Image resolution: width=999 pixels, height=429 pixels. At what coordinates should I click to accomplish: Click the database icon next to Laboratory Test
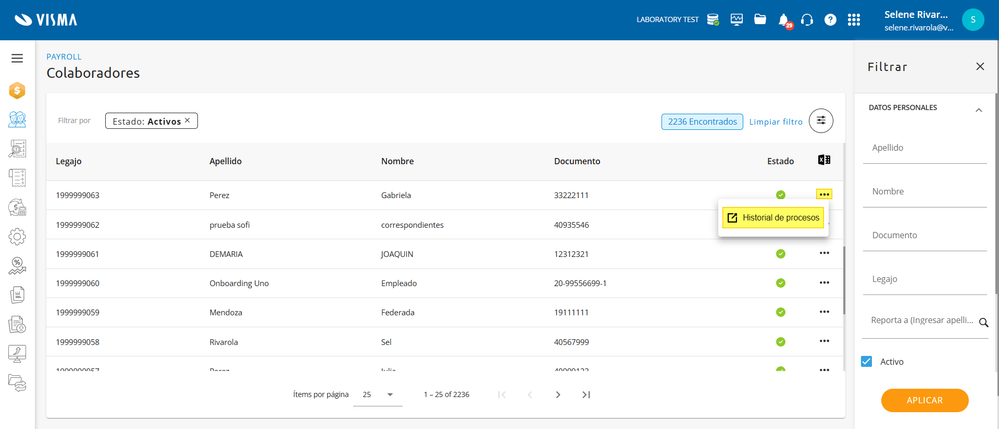point(713,20)
